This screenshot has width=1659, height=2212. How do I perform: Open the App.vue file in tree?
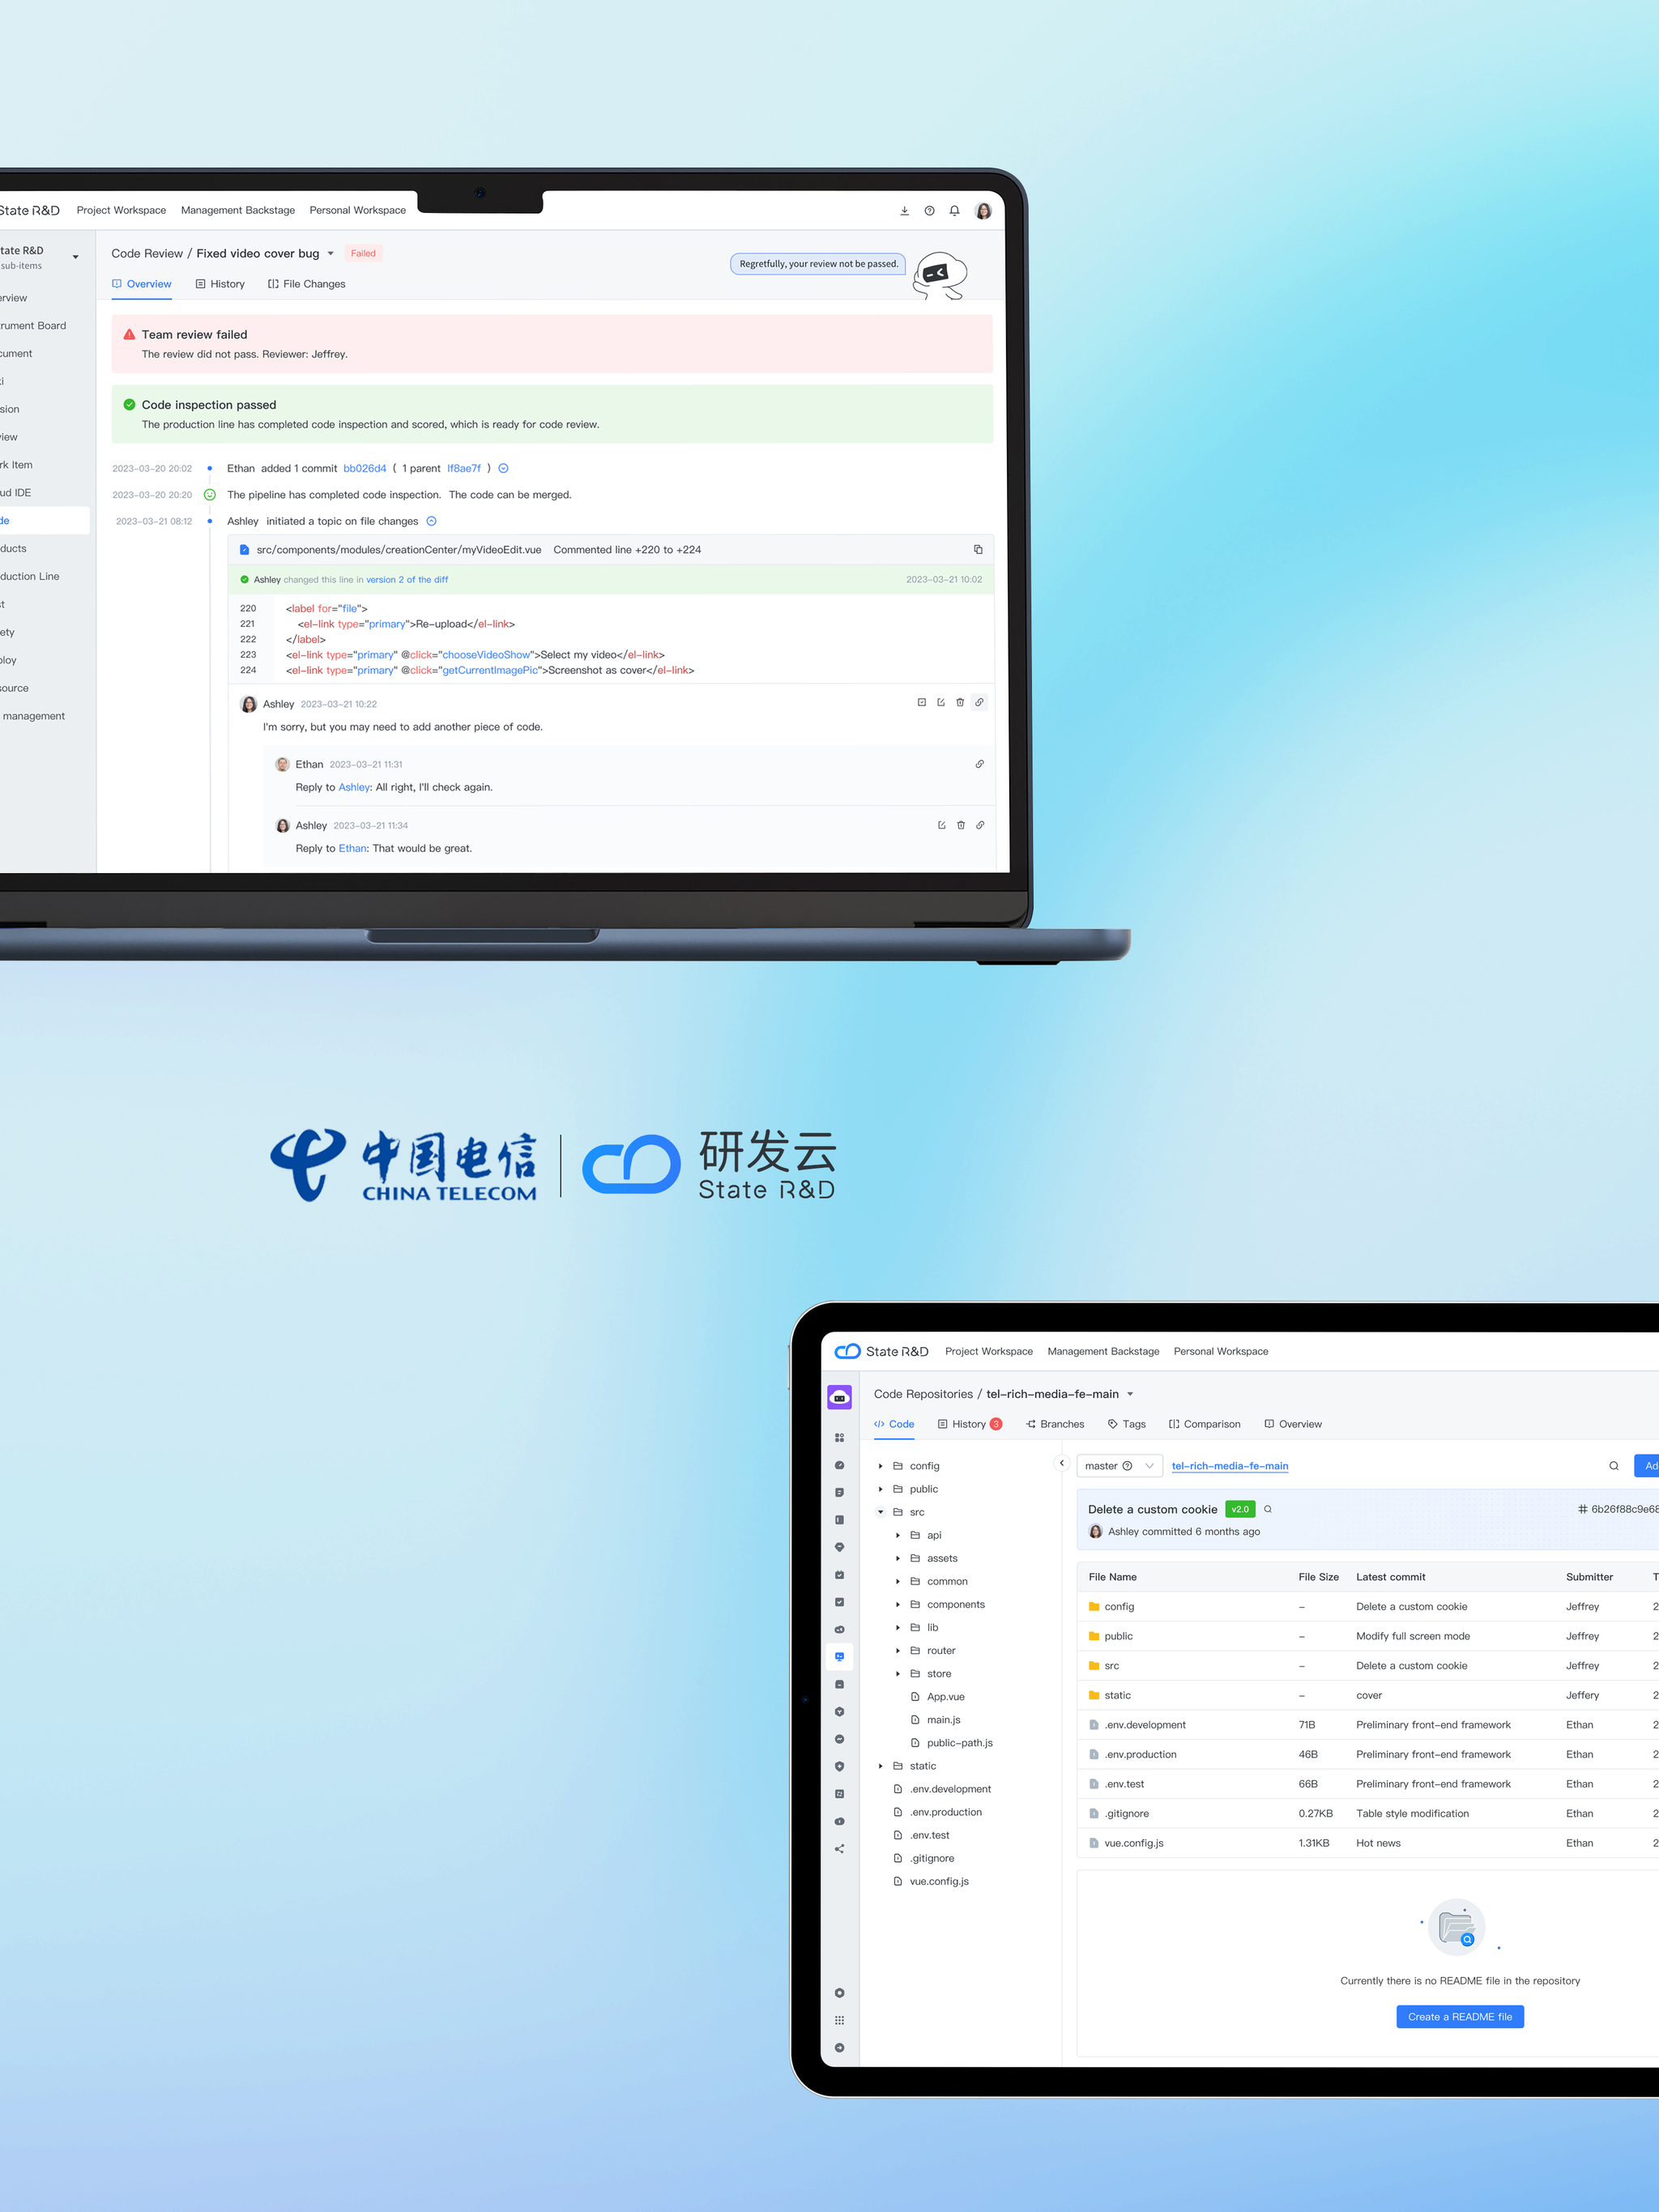point(938,1696)
